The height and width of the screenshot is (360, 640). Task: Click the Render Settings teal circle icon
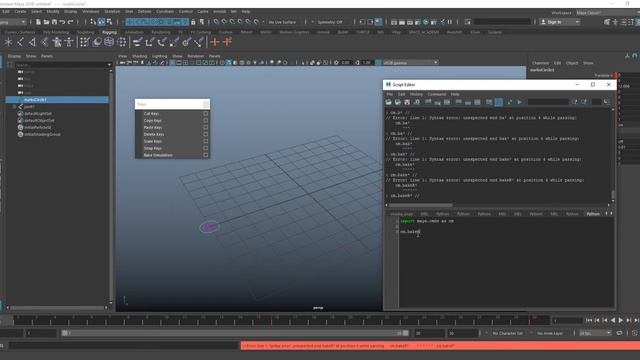pos(426,22)
